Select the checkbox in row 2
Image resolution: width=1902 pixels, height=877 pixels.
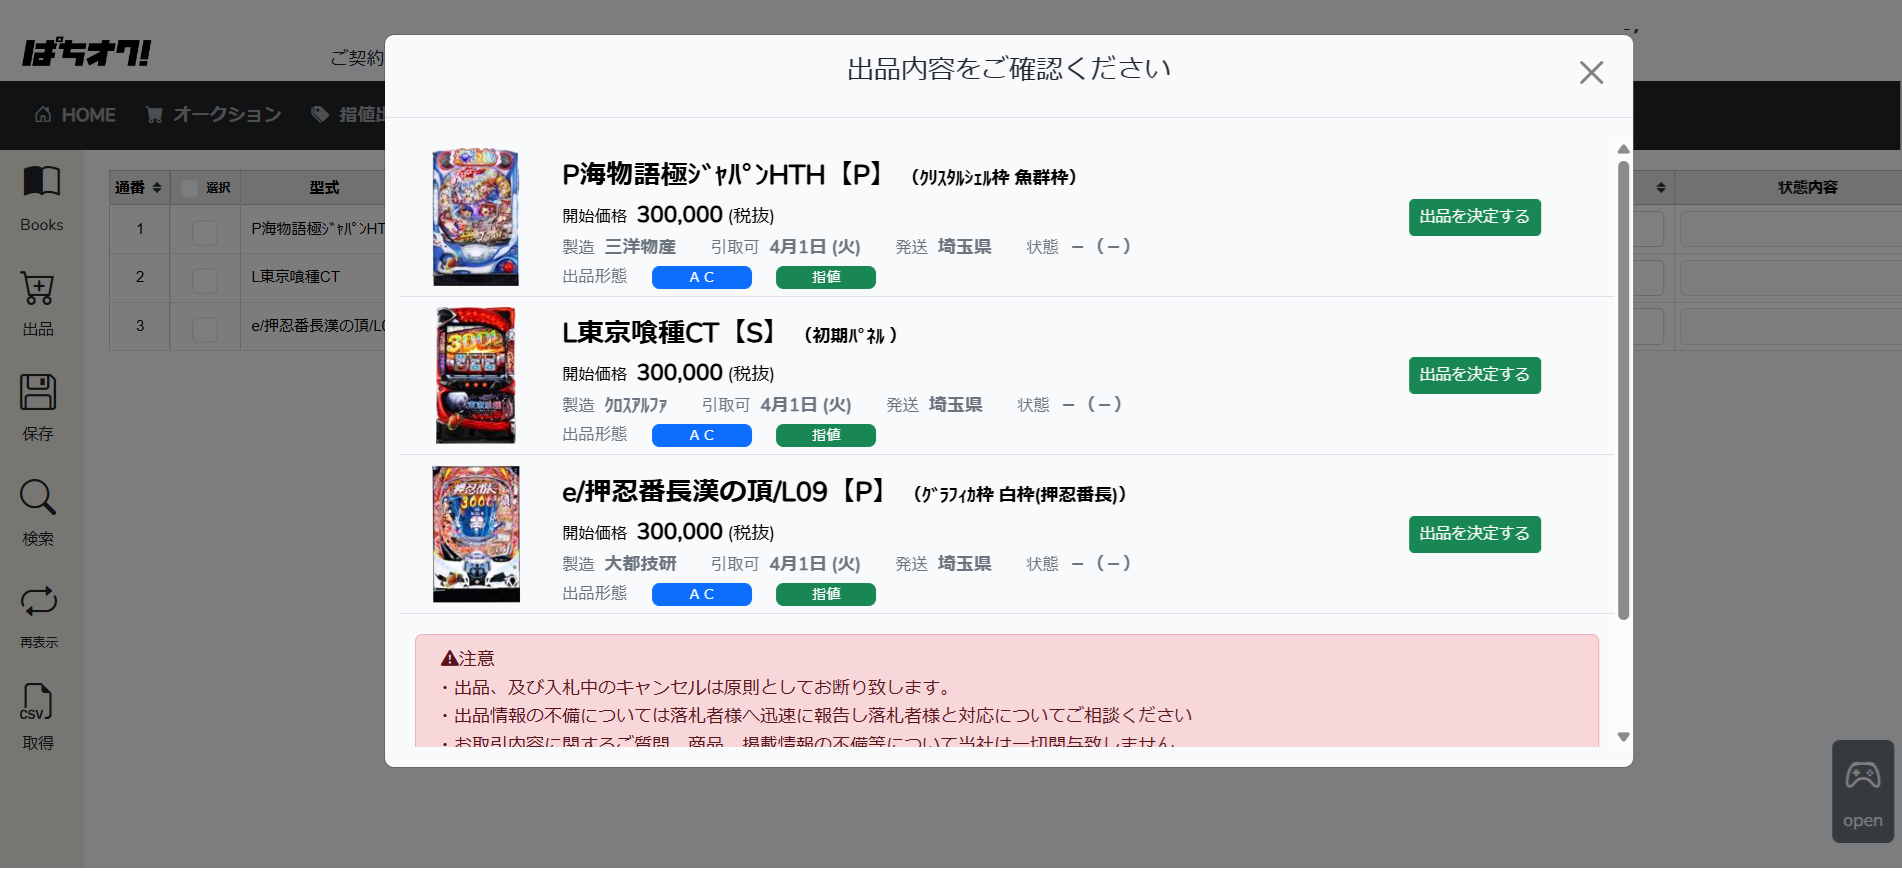(x=205, y=279)
